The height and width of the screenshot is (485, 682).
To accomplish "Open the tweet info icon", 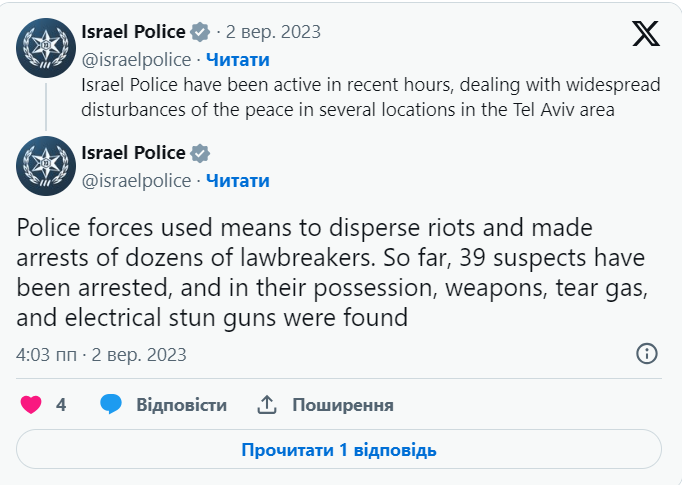I will (647, 354).
